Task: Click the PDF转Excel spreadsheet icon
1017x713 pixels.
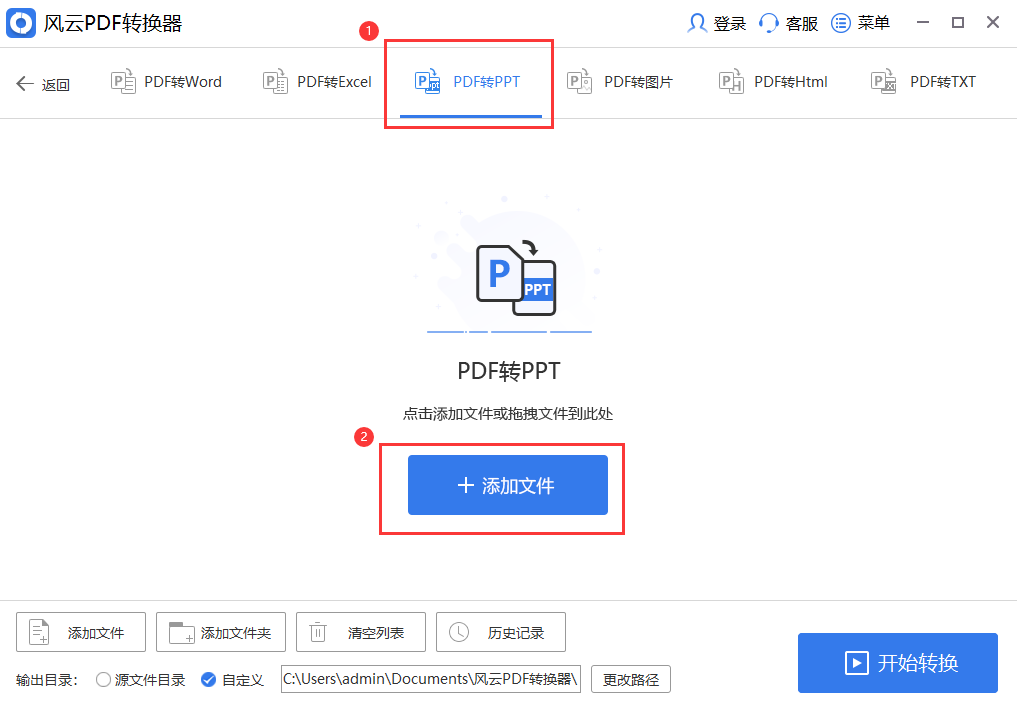Action: [x=275, y=82]
